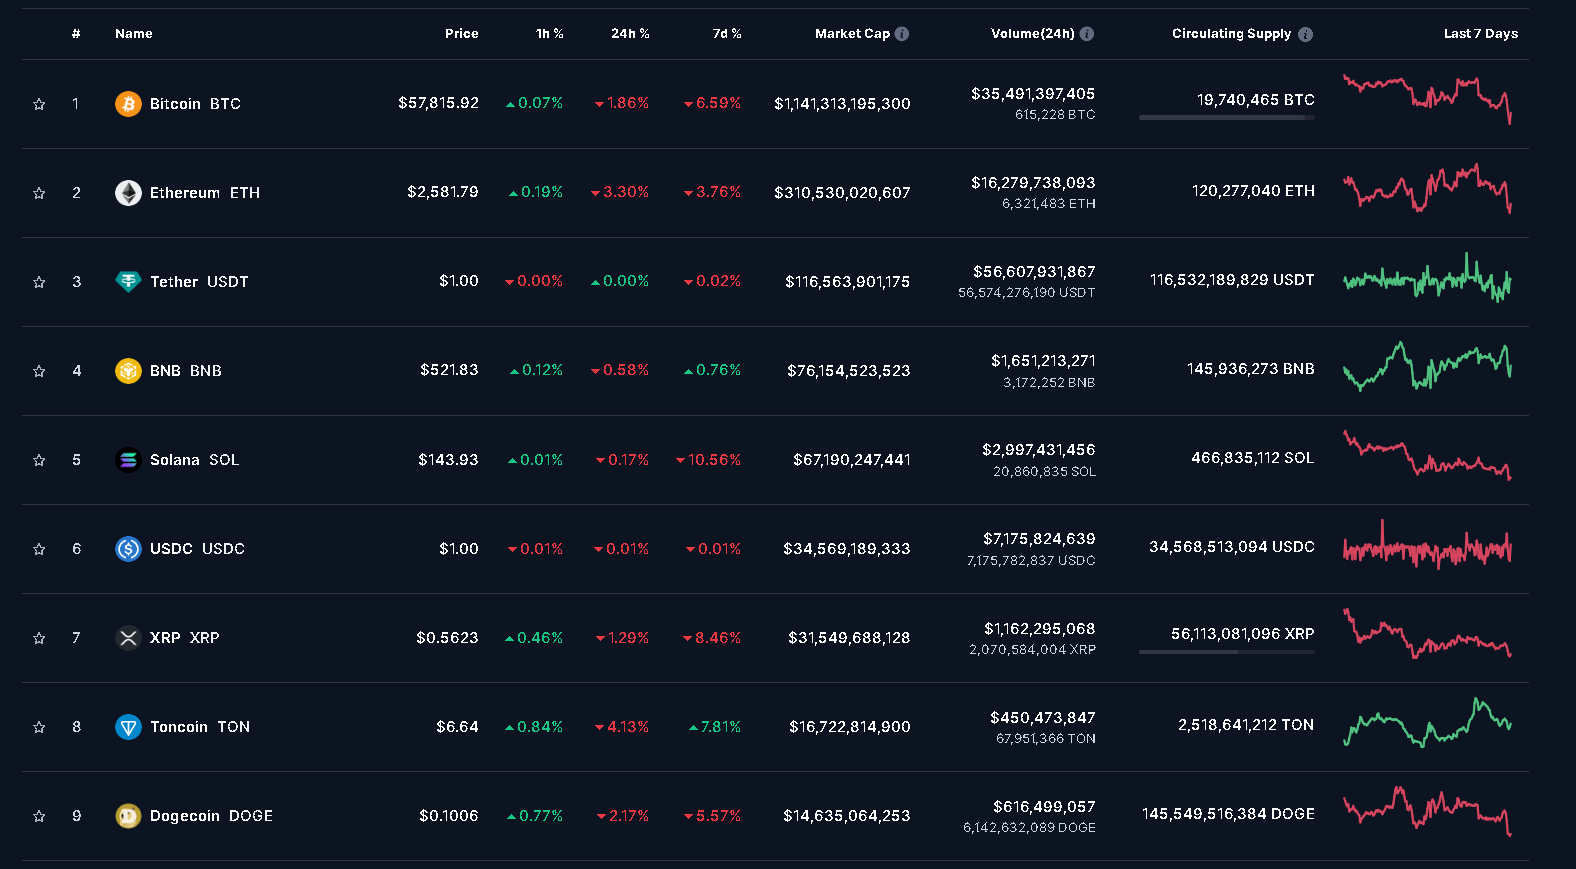Sort by 24h % column header
This screenshot has width=1576, height=869.
(630, 34)
